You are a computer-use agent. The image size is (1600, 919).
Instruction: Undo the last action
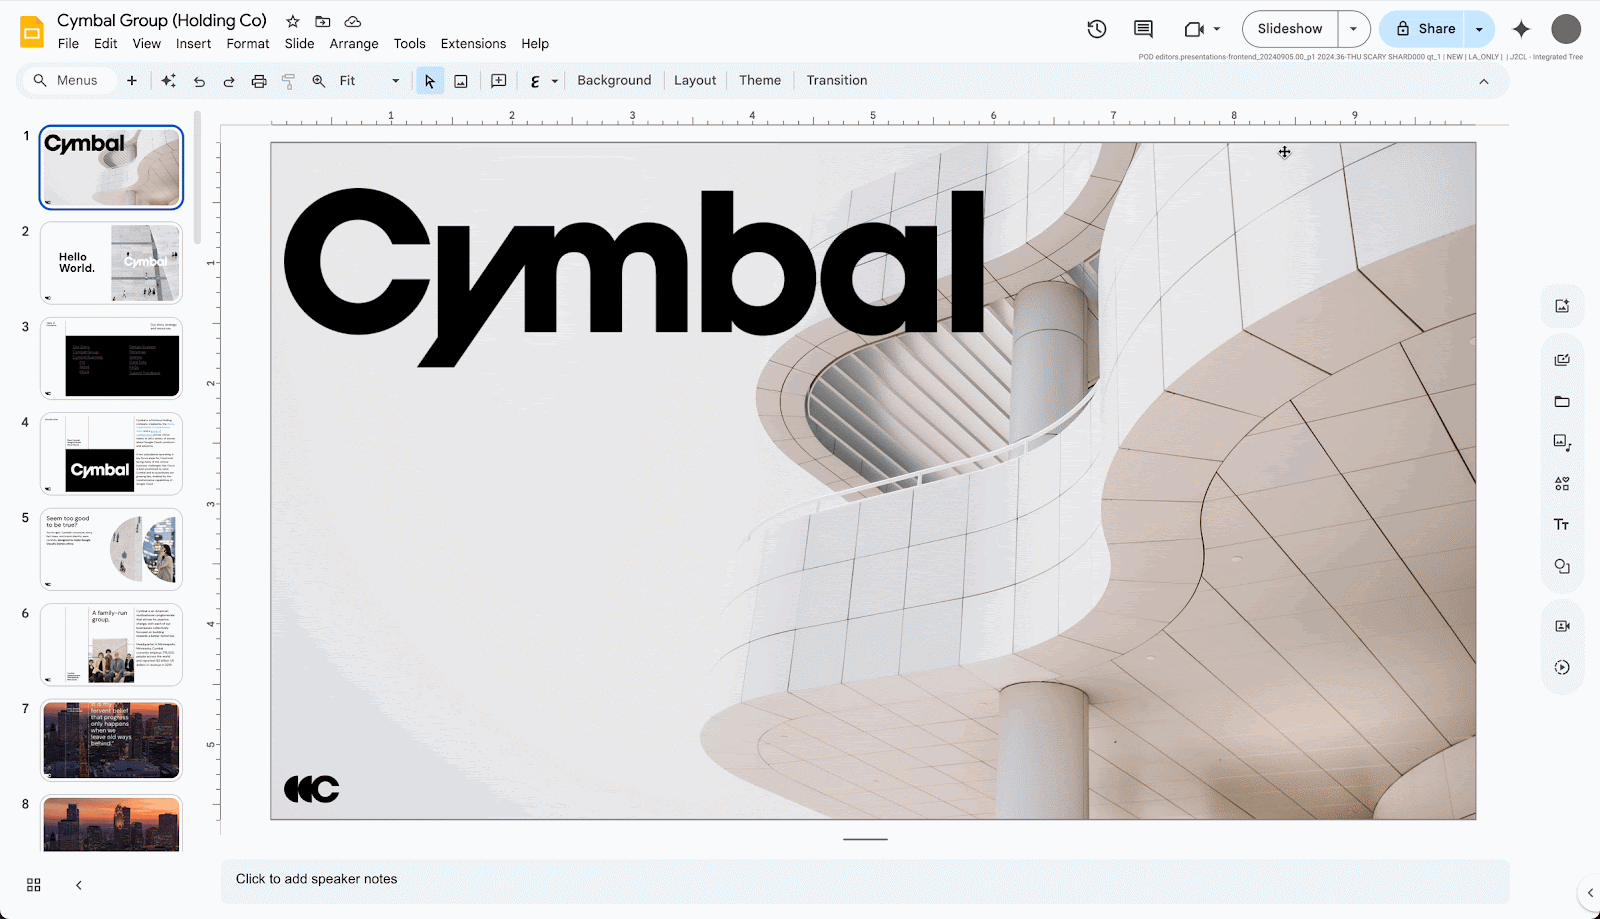click(199, 80)
